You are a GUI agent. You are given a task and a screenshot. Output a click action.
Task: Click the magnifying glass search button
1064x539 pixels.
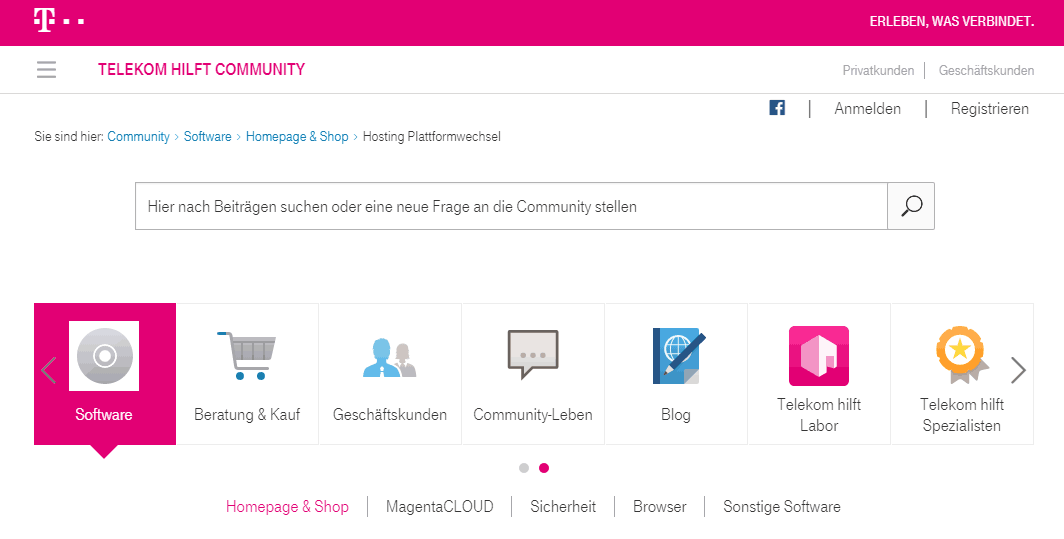[911, 206]
